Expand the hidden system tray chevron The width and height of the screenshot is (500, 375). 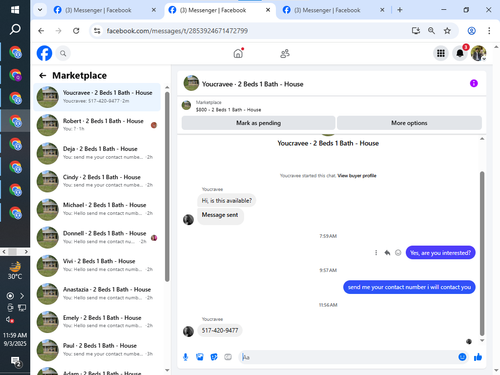point(22,296)
